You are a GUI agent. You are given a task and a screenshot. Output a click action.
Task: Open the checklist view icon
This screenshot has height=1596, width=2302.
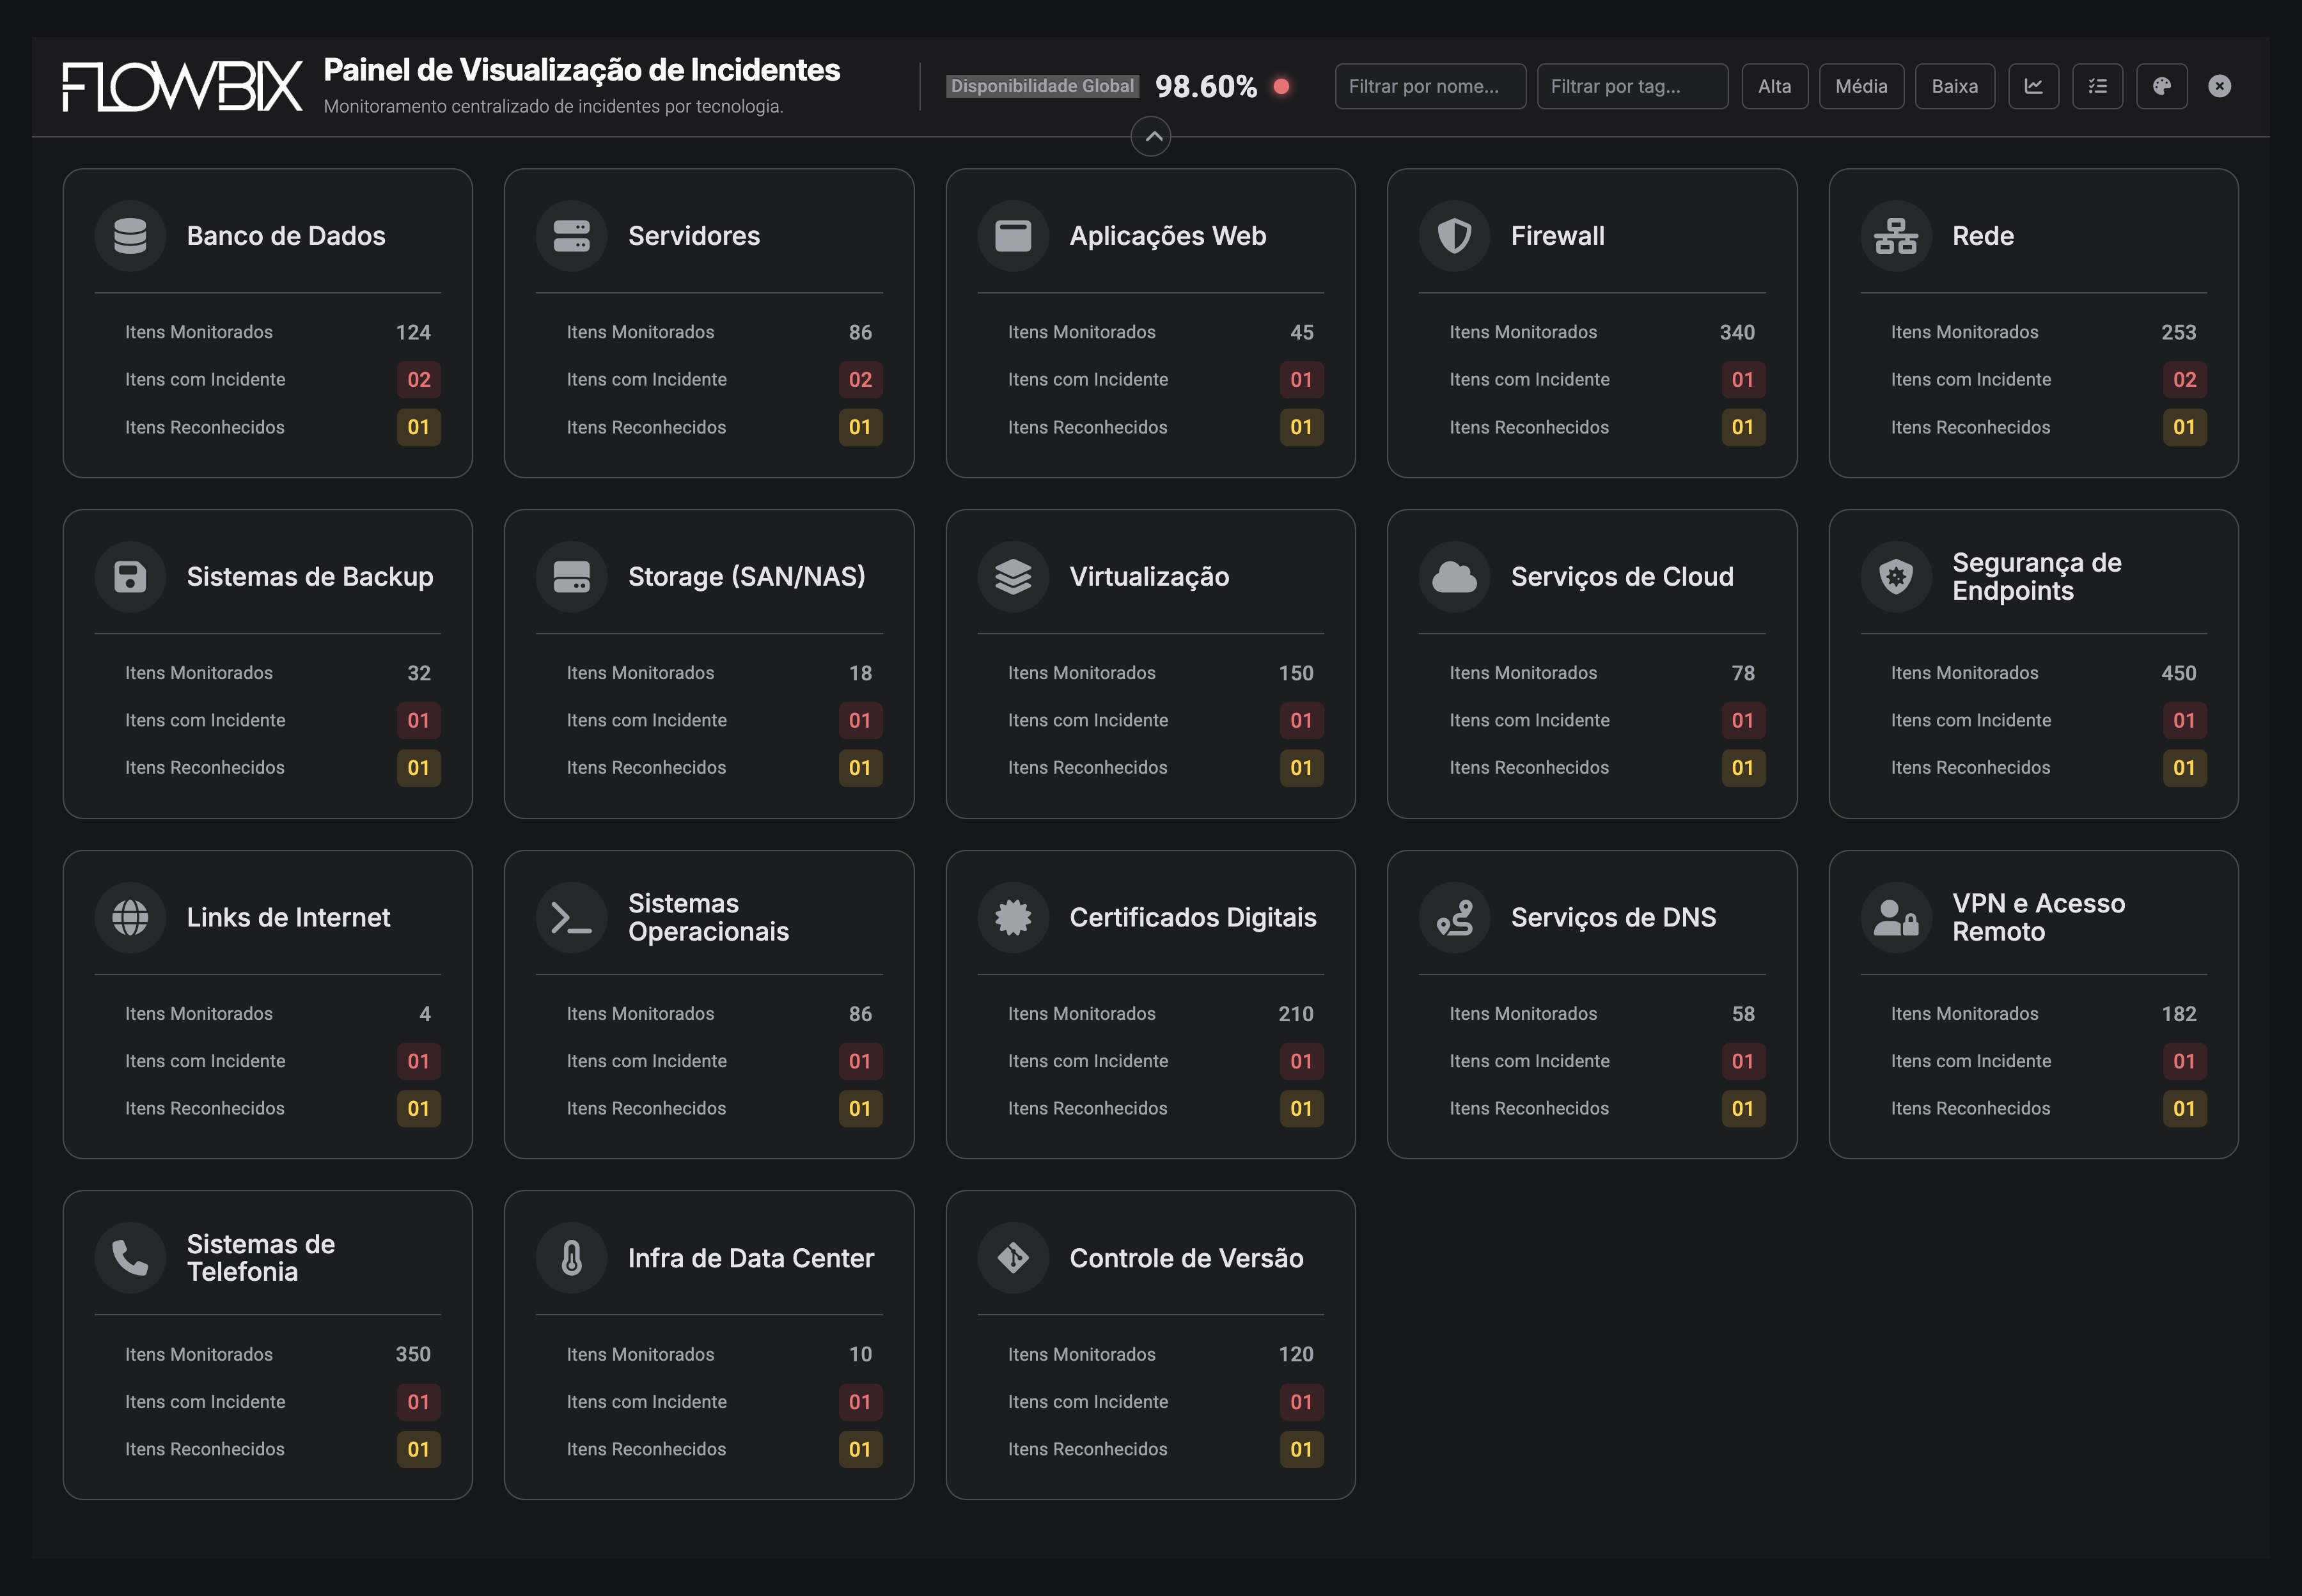(2098, 86)
